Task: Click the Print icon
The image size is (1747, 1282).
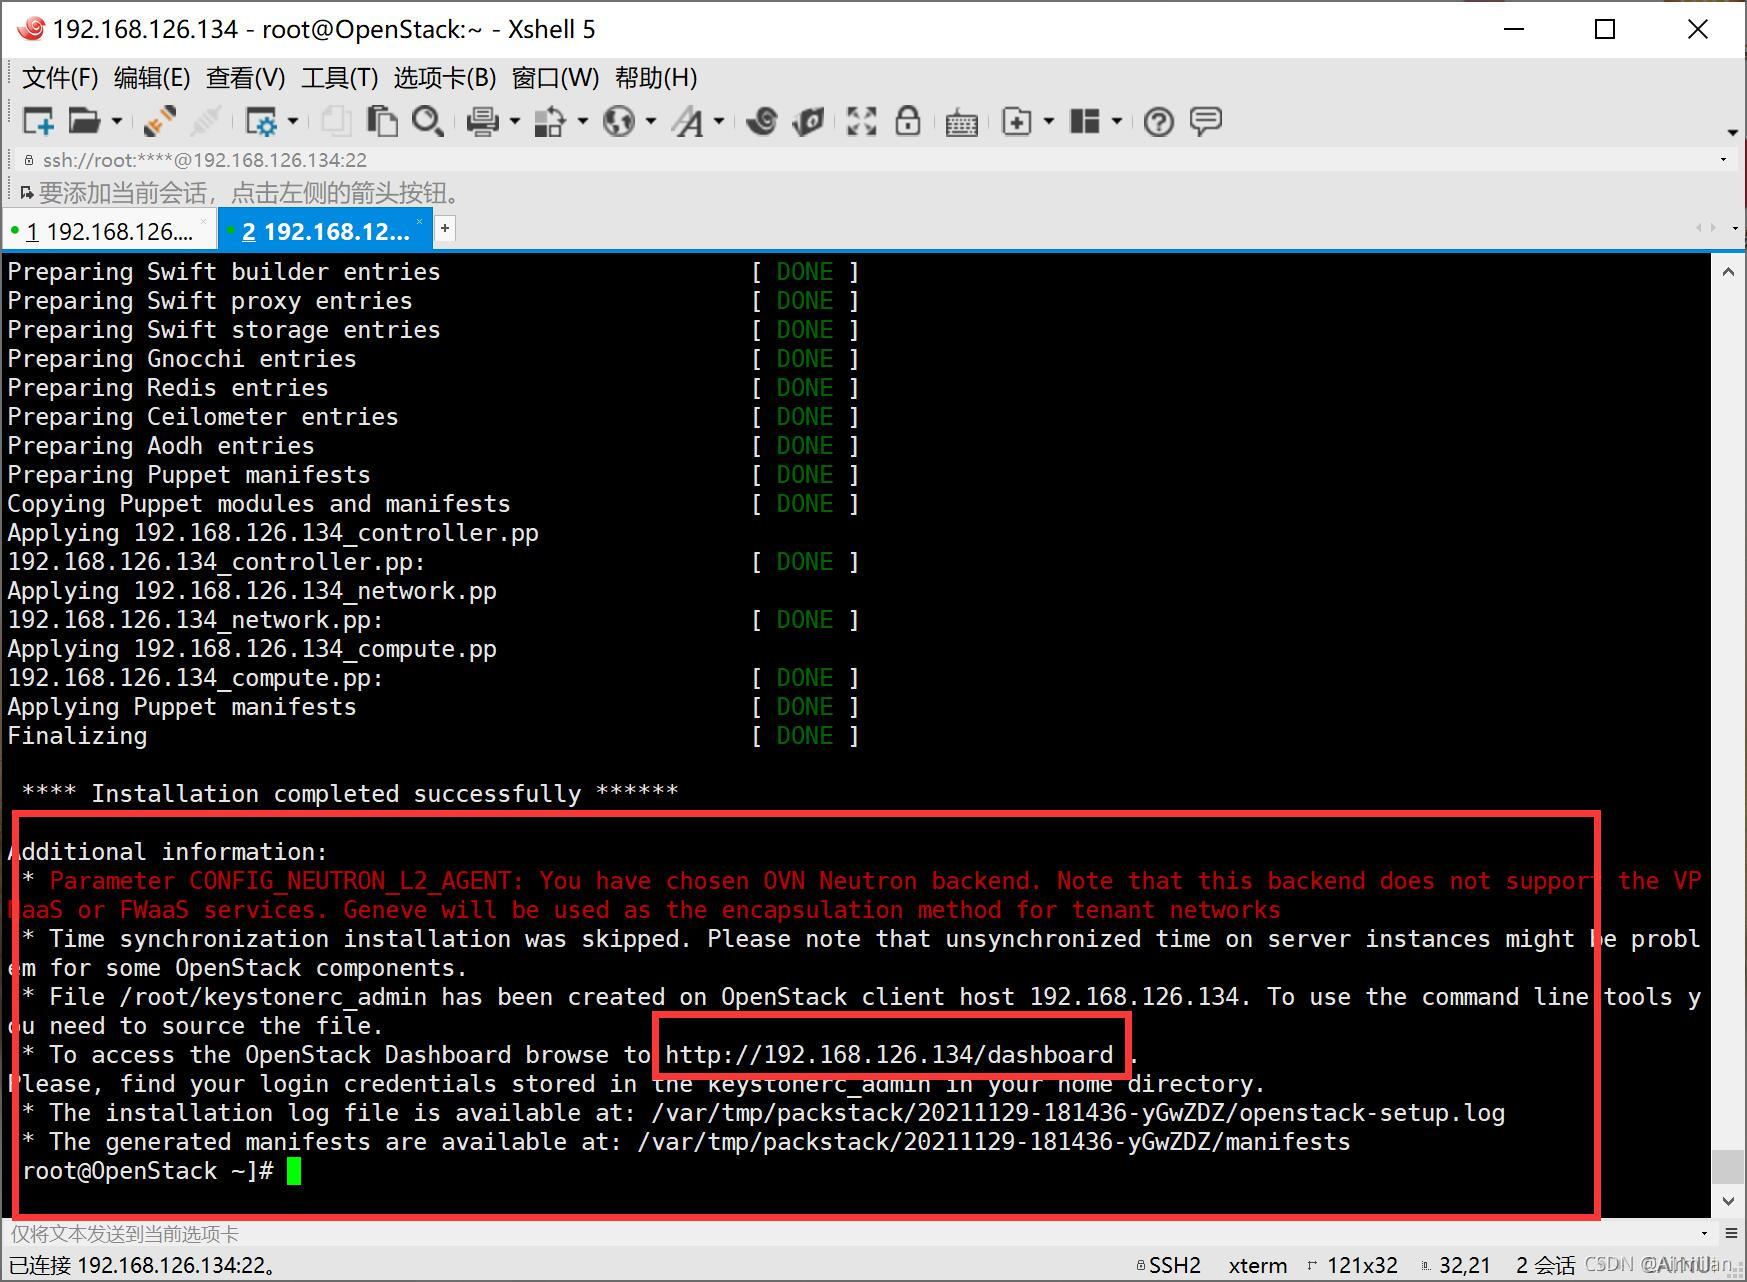Action: click(482, 121)
